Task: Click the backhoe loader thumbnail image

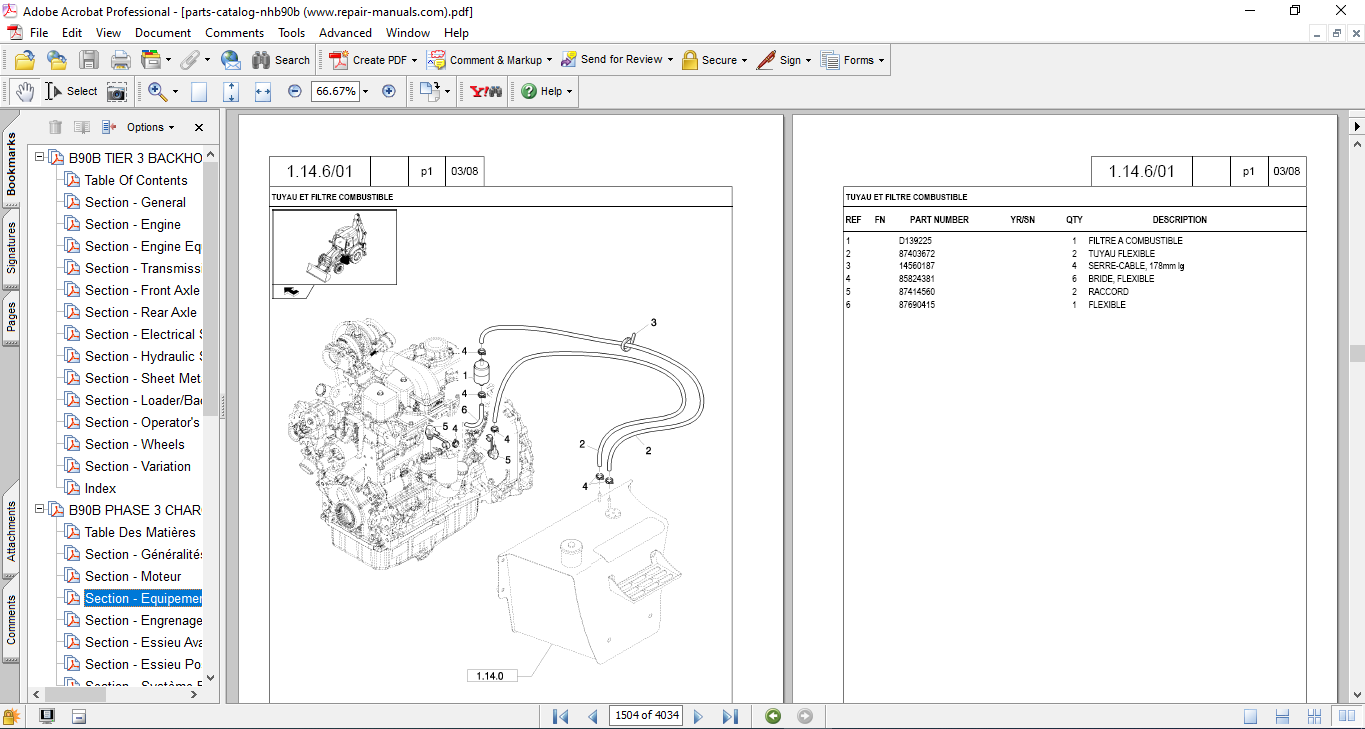Action: (334, 247)
